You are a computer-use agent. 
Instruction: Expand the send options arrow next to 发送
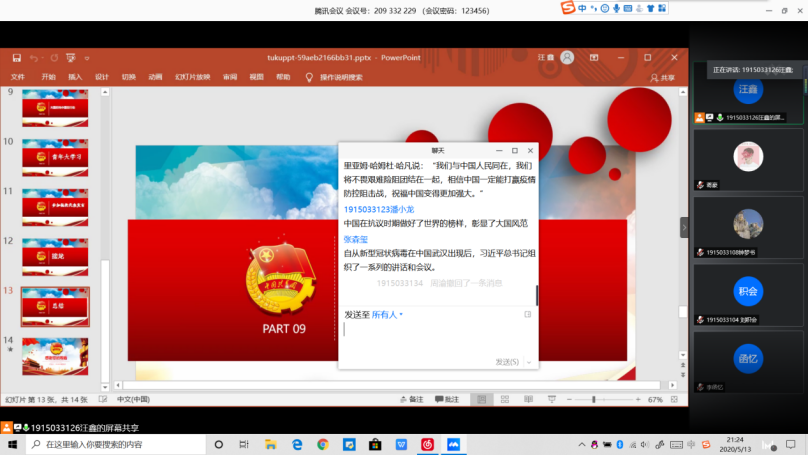(529, 362)
